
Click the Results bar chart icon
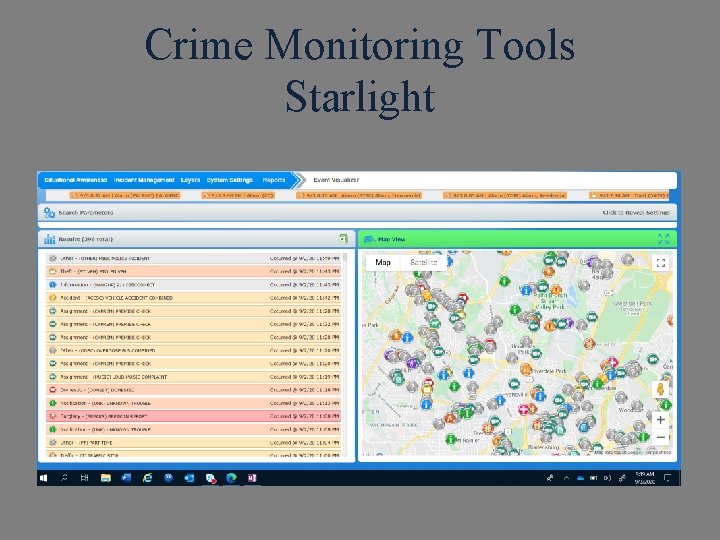pyautogui.click(x=49, y=239)
